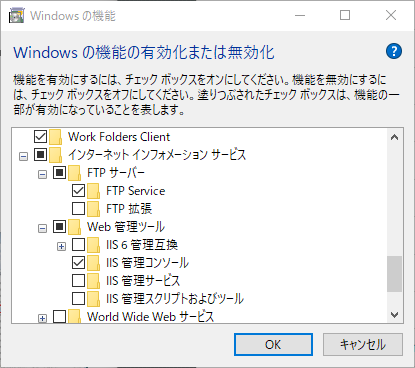
Task: Uncheck the FTP Service checkbox
Action: coord(78,191)
